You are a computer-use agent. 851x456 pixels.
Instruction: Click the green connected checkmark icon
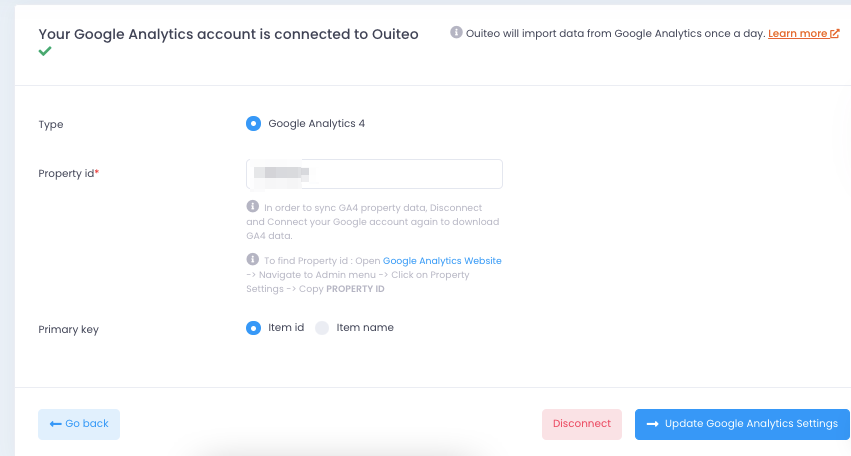[x=45, y=52]
